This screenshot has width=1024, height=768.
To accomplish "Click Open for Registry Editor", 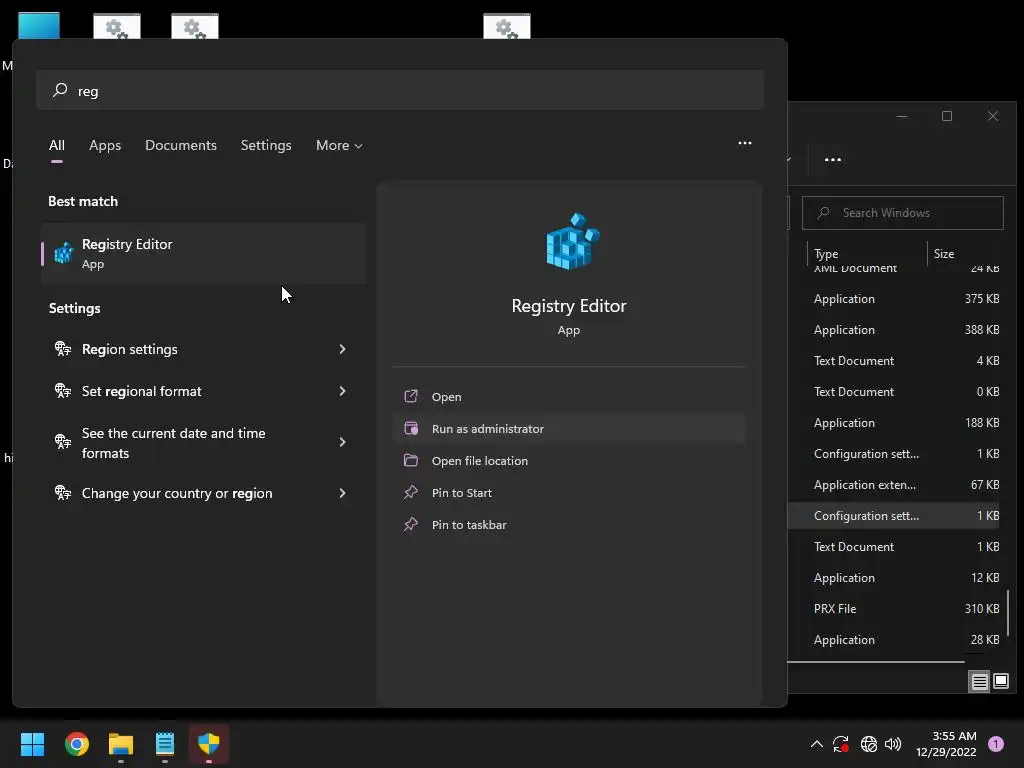I will 568,396.
